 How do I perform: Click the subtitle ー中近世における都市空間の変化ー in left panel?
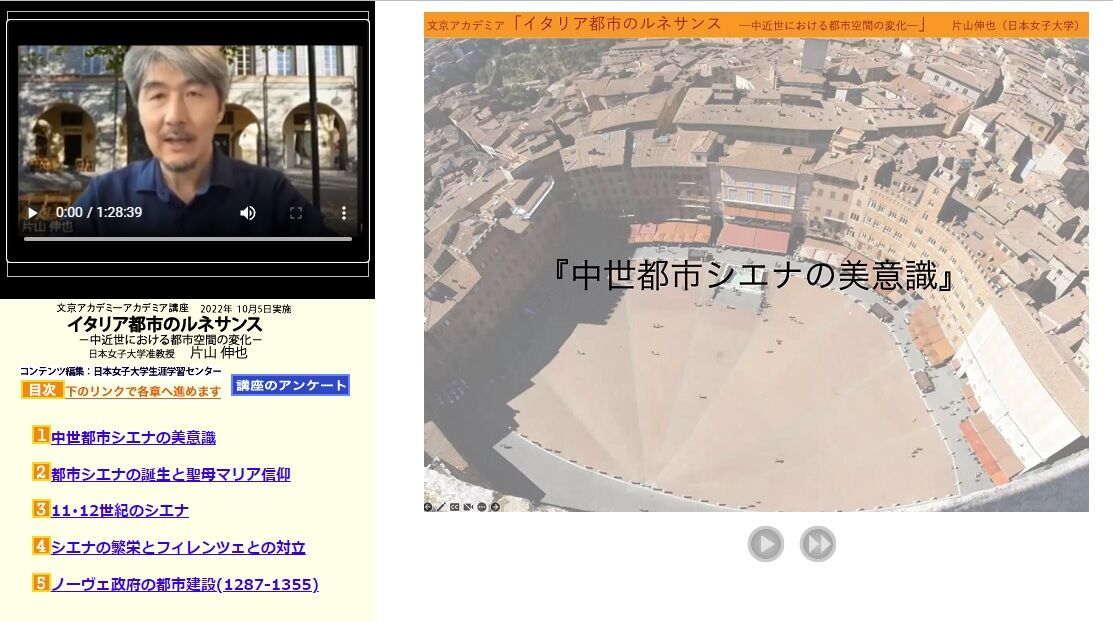point(171,340)
